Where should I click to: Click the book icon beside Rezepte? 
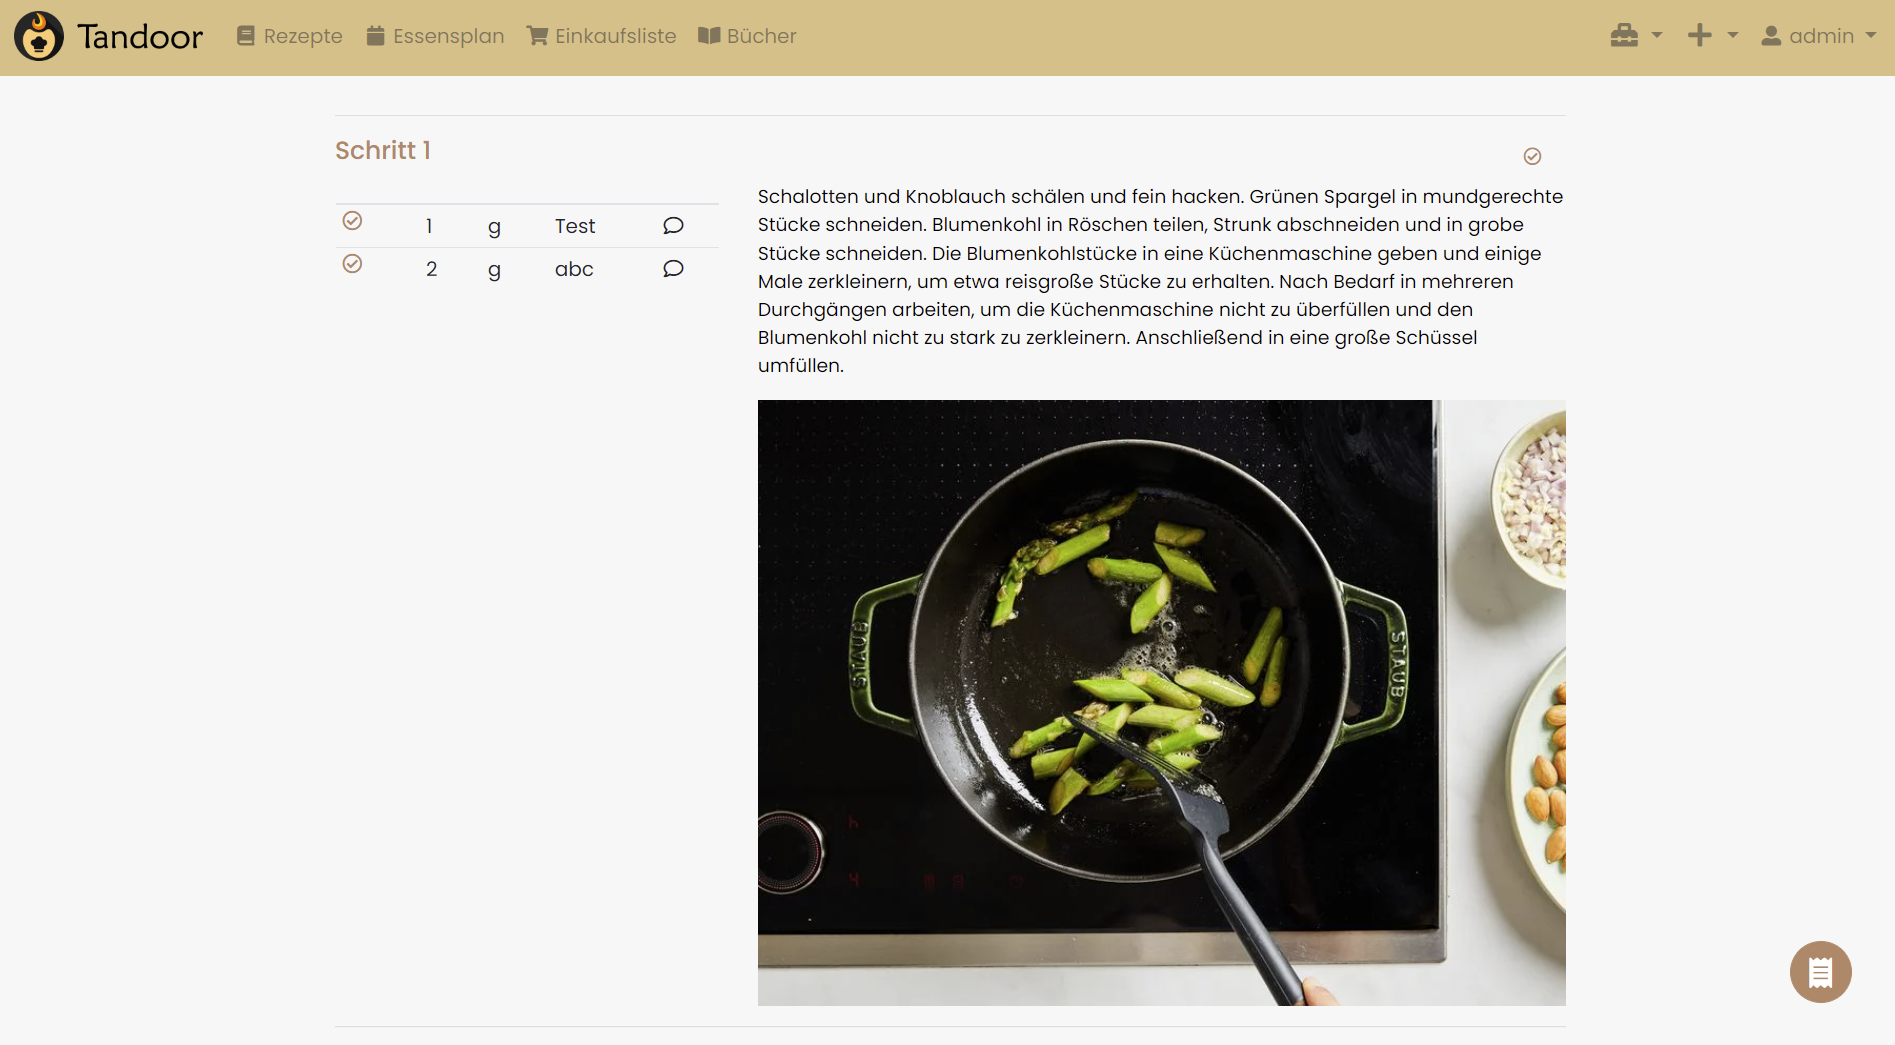click(x=245, y=36)
